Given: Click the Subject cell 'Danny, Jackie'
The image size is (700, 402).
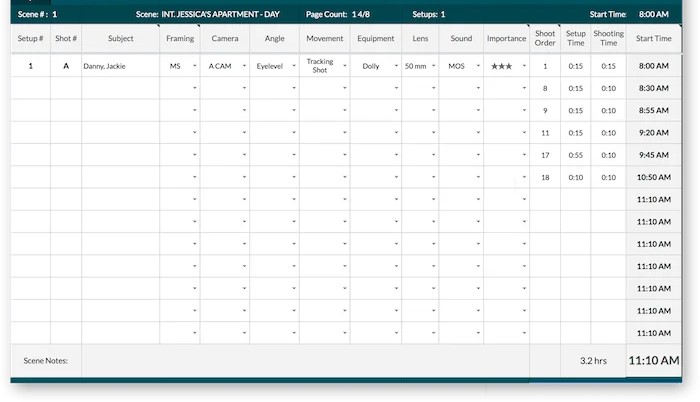Looking at the screenshot, I should 121,66.
